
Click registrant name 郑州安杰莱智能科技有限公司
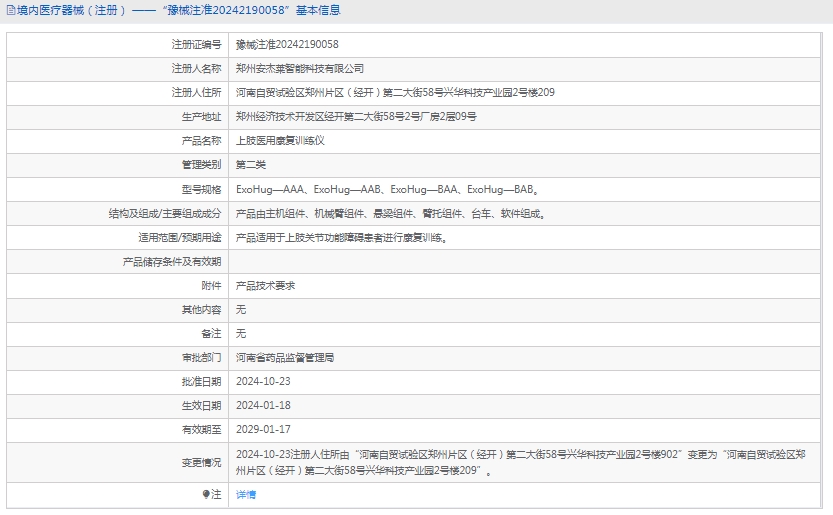click(x=299, y=69)
